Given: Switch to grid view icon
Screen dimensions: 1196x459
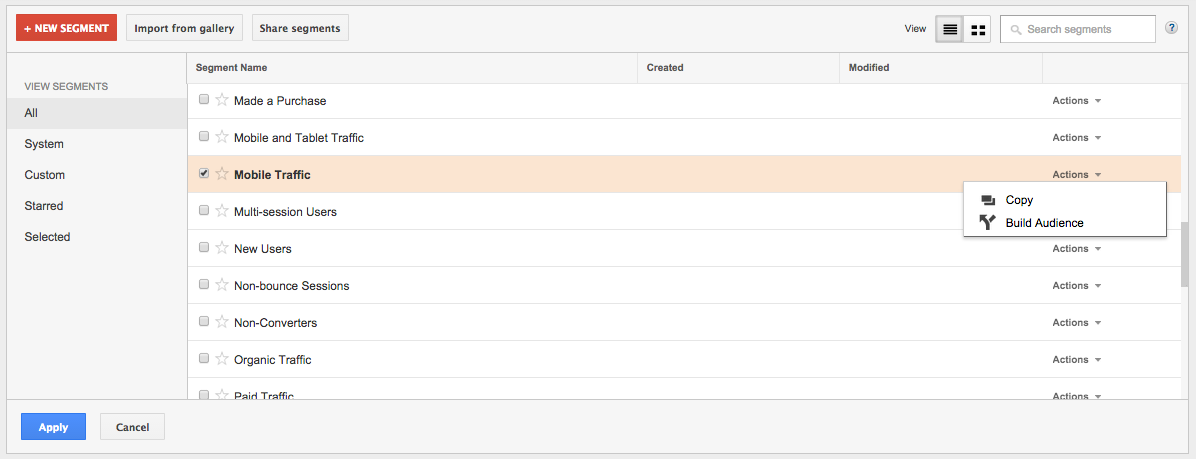Looking at the screenshot, I should click(977, 30).
